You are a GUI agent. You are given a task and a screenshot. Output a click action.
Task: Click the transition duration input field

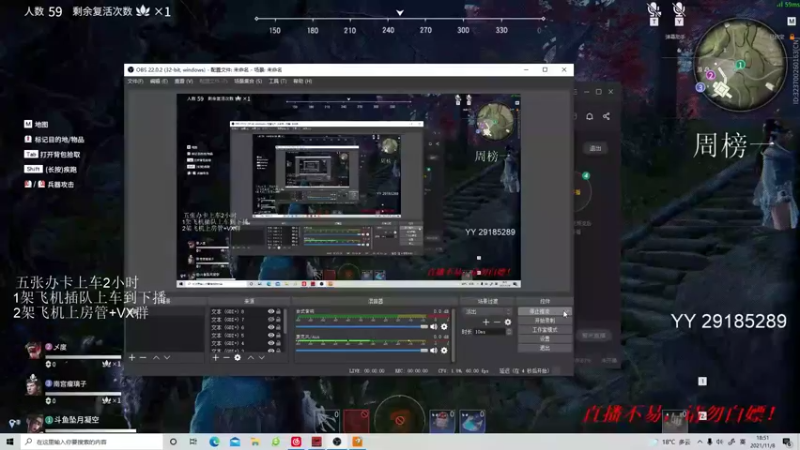[x=489, y=332]
